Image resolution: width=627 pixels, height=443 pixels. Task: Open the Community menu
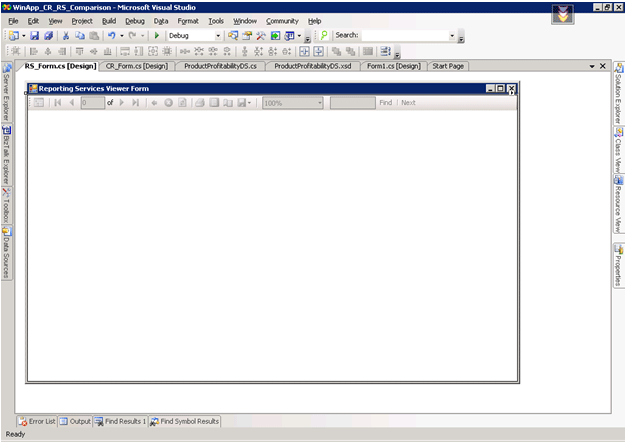[x=282, y=21]
